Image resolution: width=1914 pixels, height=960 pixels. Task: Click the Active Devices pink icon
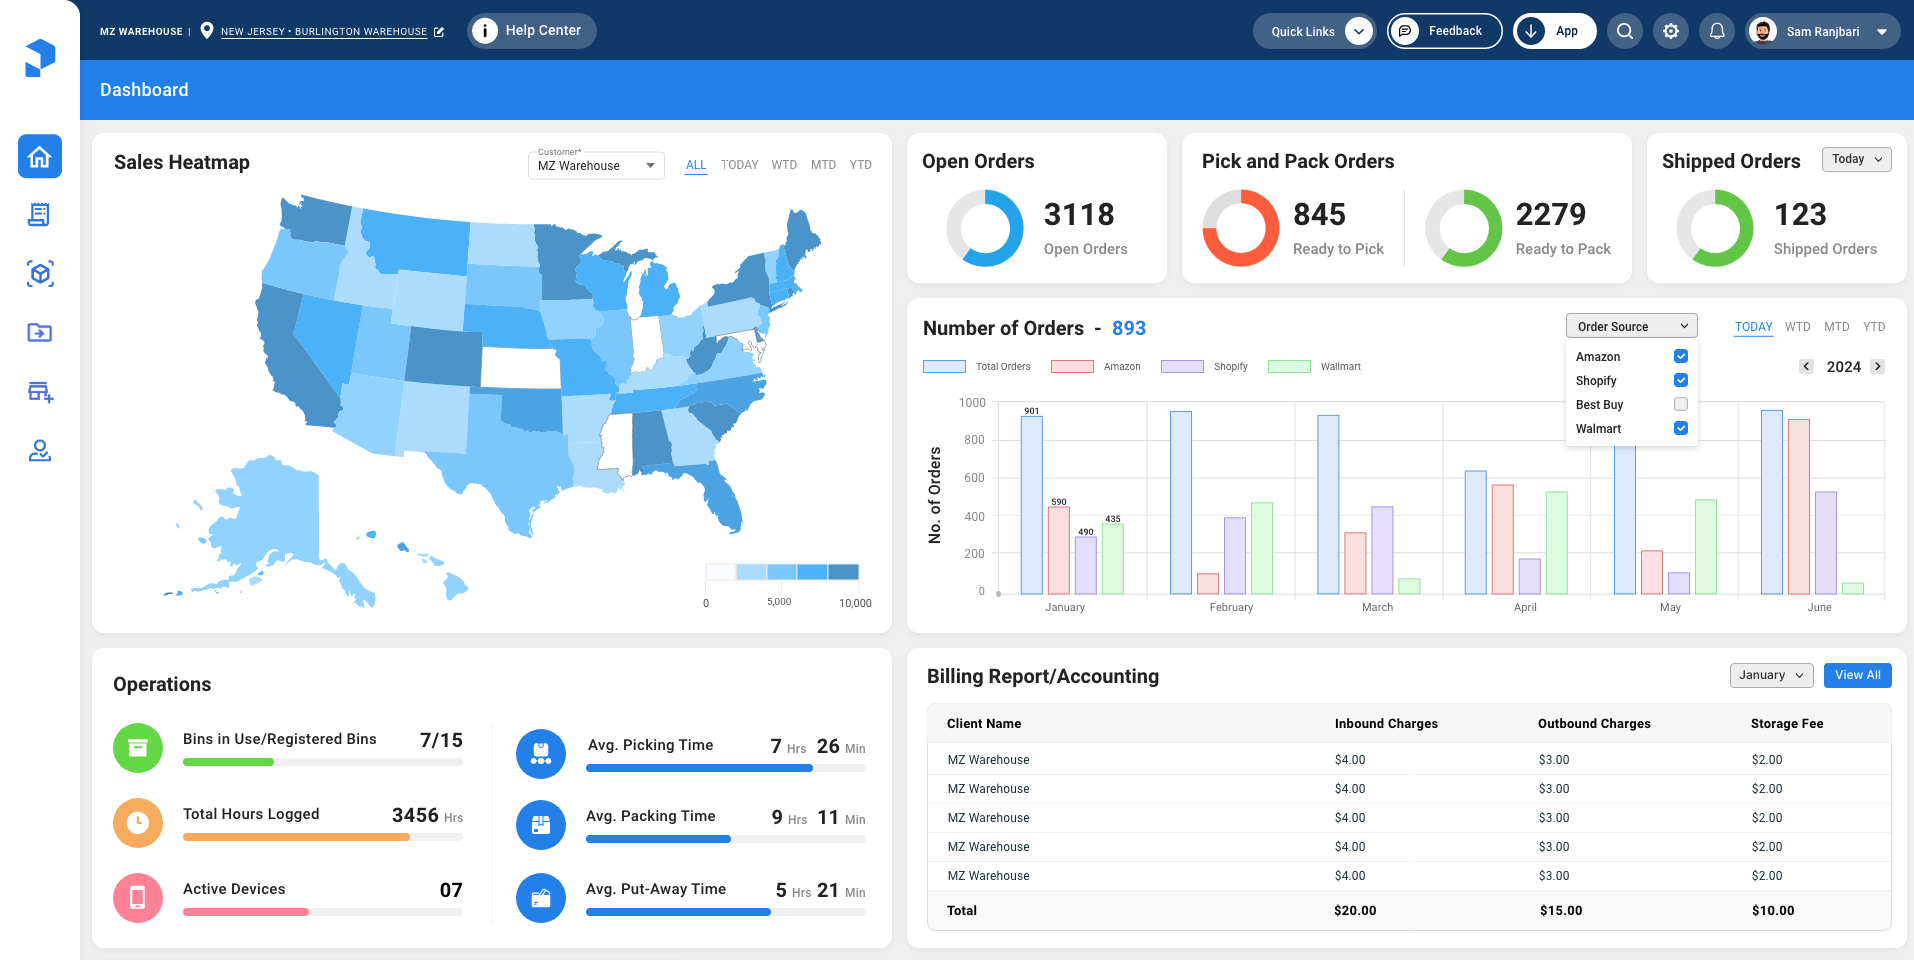point(138,898)
